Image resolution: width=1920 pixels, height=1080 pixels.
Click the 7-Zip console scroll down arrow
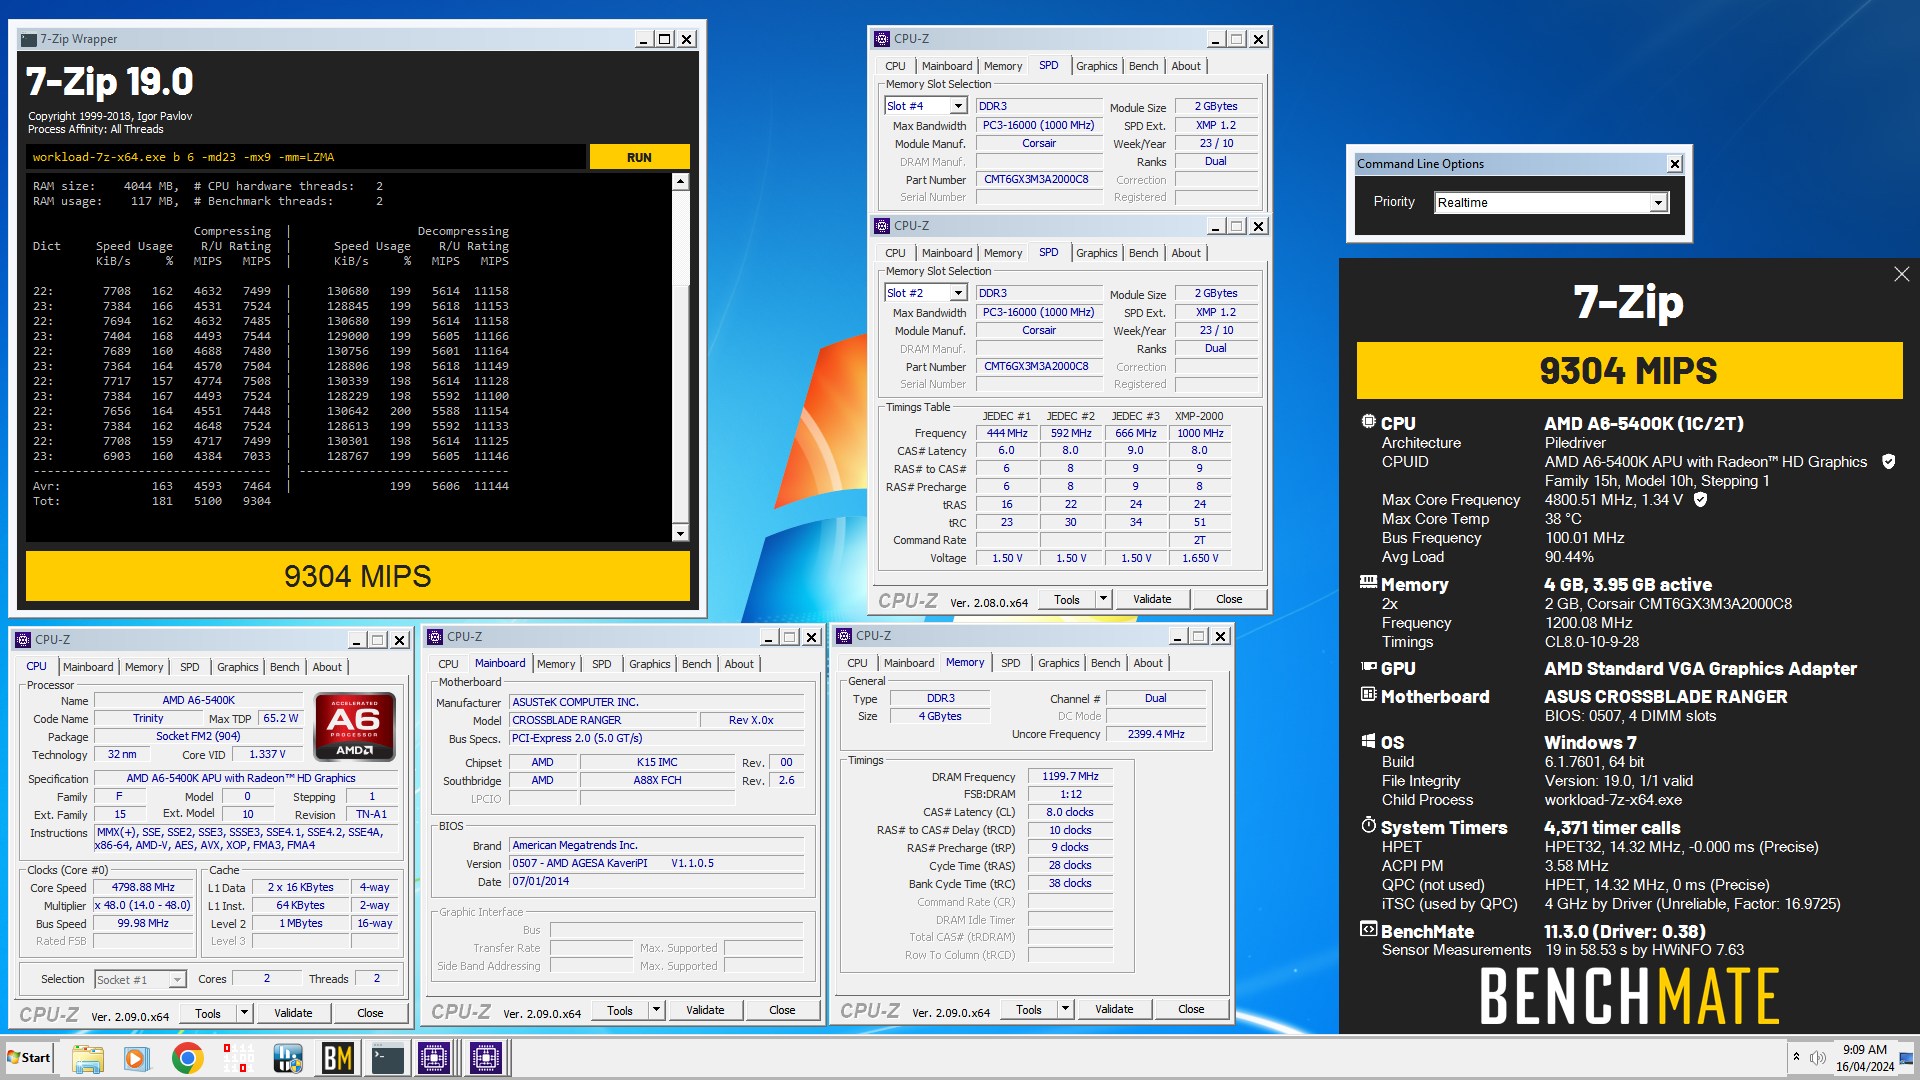pos(680,534)
